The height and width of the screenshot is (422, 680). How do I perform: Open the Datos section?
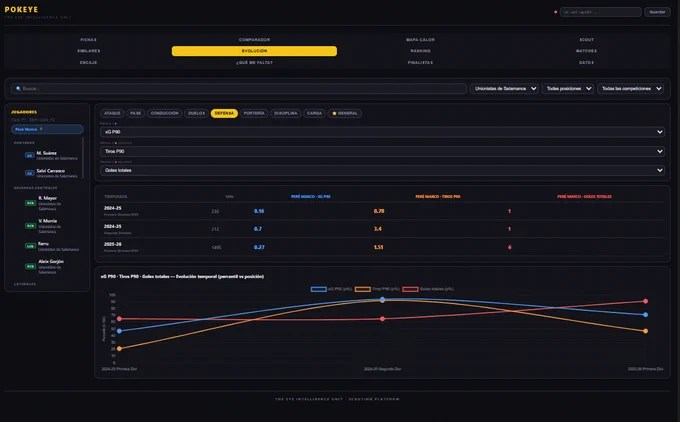coord(586,62)
